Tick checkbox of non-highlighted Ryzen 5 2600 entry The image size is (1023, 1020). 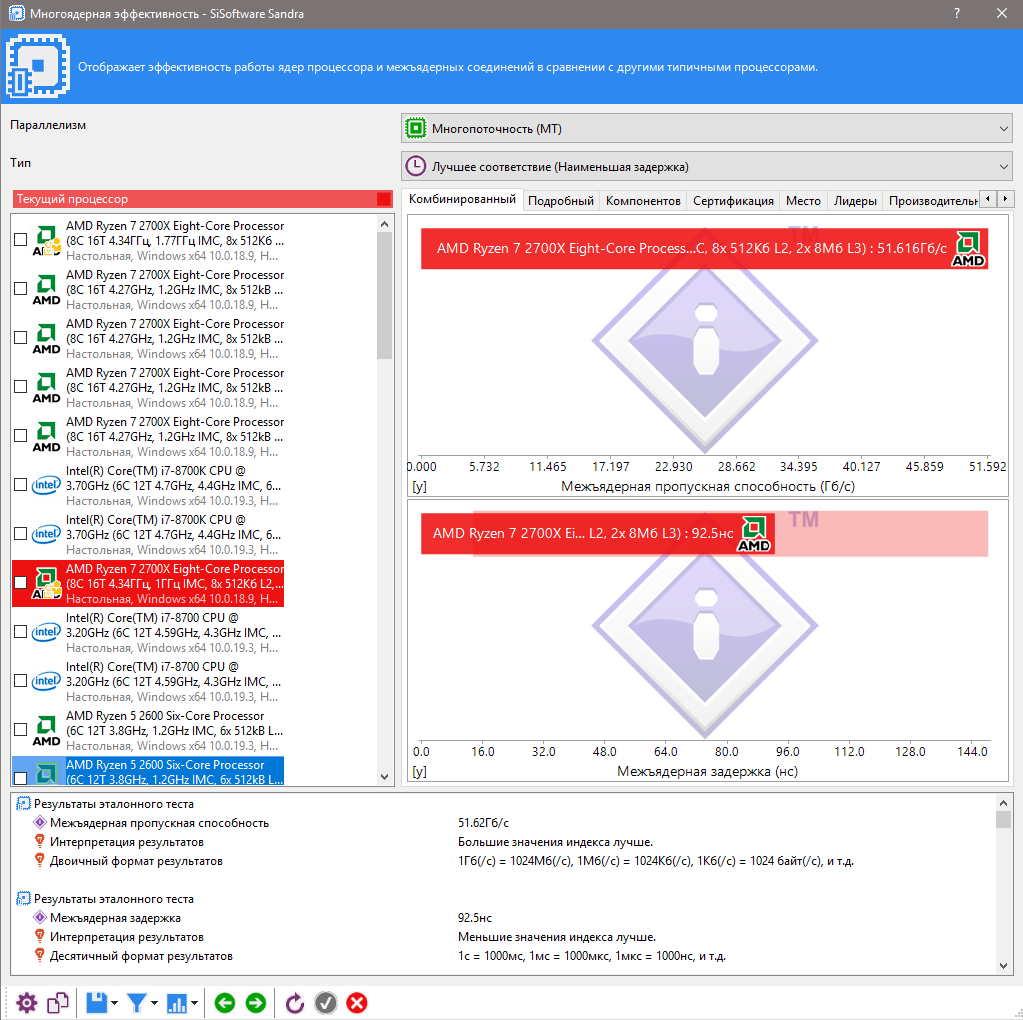click(x=20, y=730)
